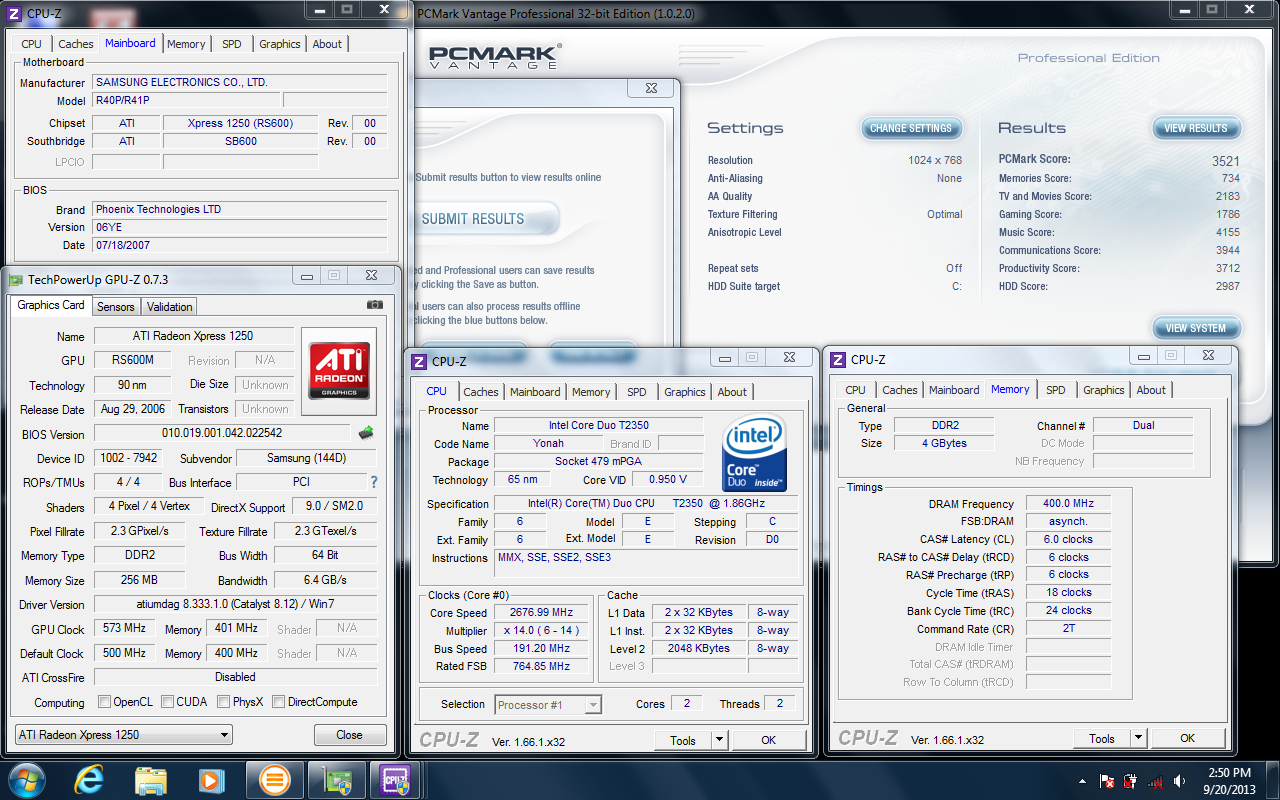
Task: Click the Close button in GPU-Z
Action: (350, 735)
